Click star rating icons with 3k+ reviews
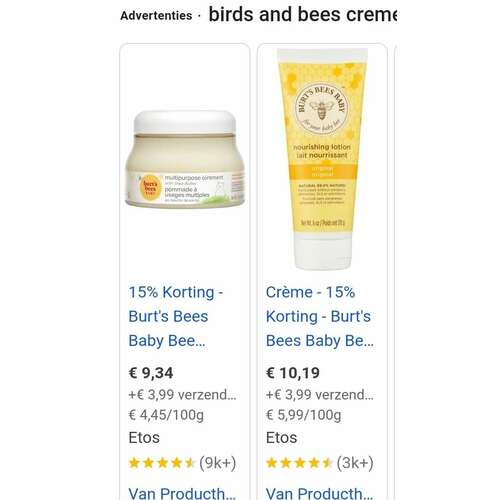Image resolution: width=500 pixels, height=500 pixels. point(299,463)
